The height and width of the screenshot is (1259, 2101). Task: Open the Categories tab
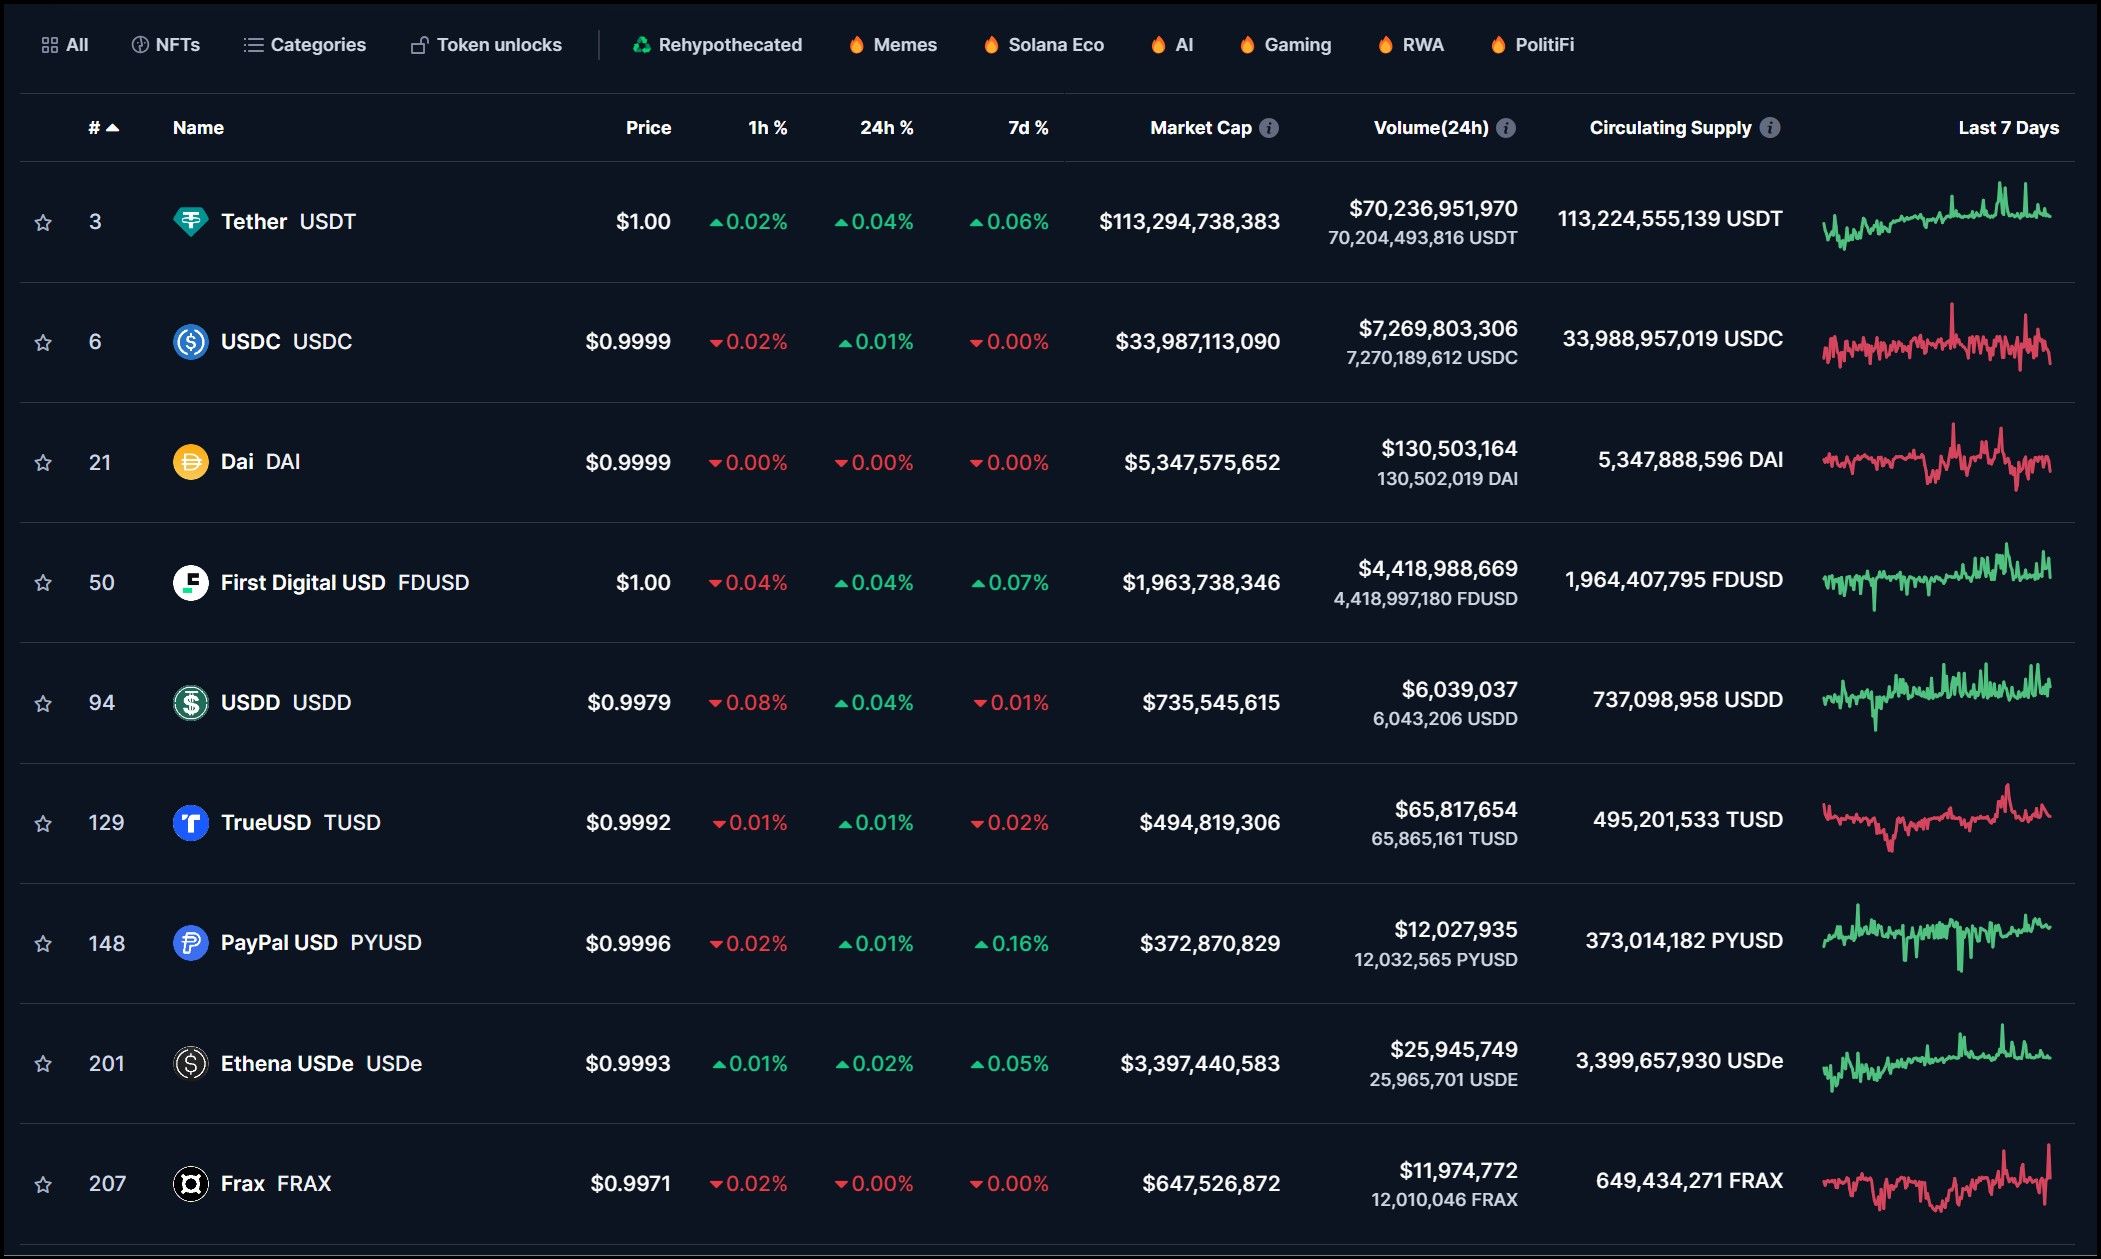pos(305,45)
